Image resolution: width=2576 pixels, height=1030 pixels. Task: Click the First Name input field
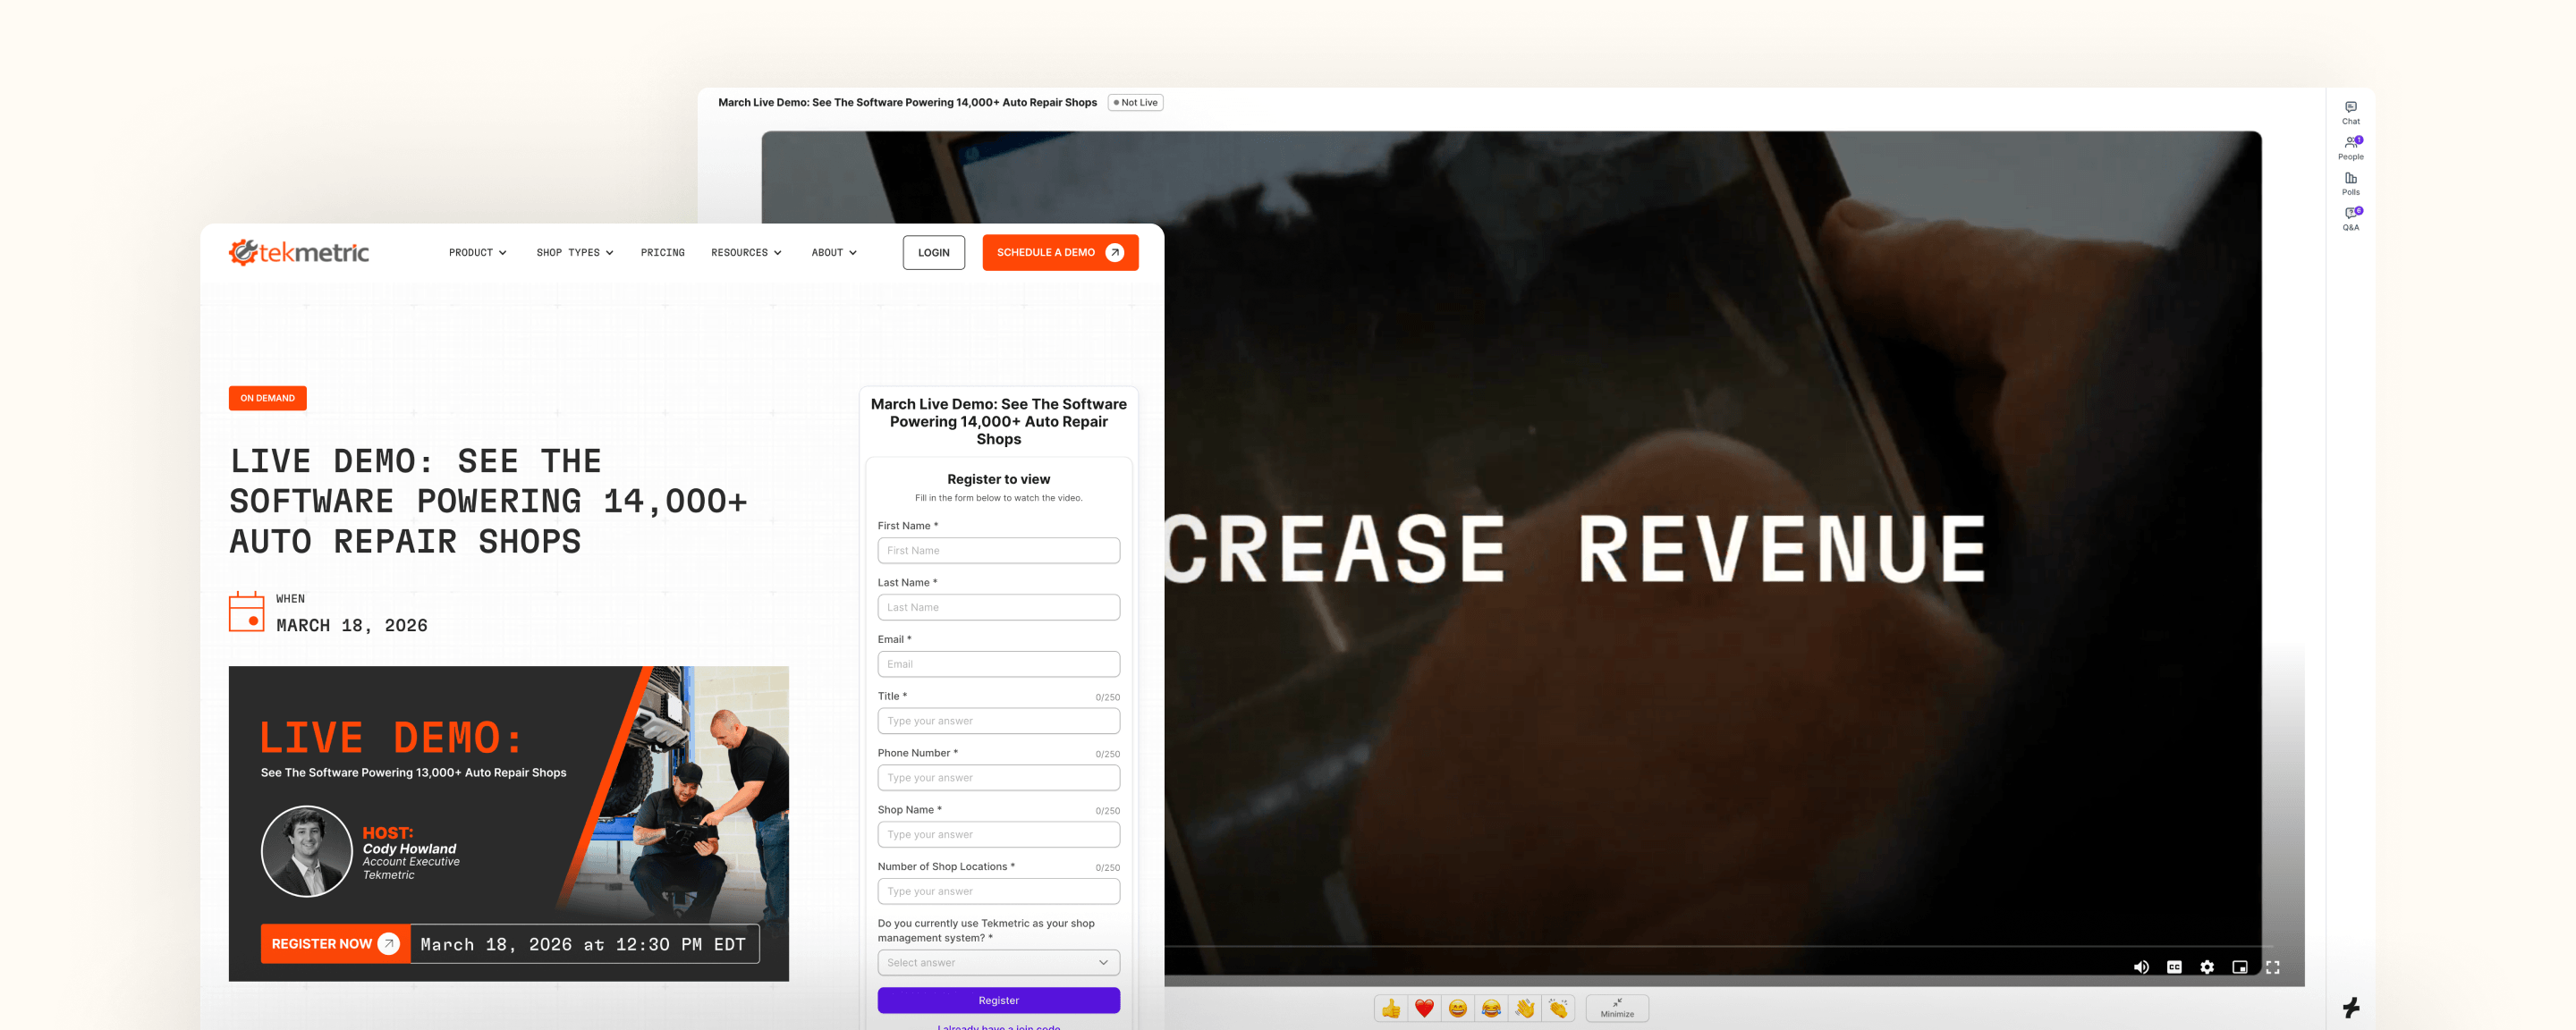[998, 550]
